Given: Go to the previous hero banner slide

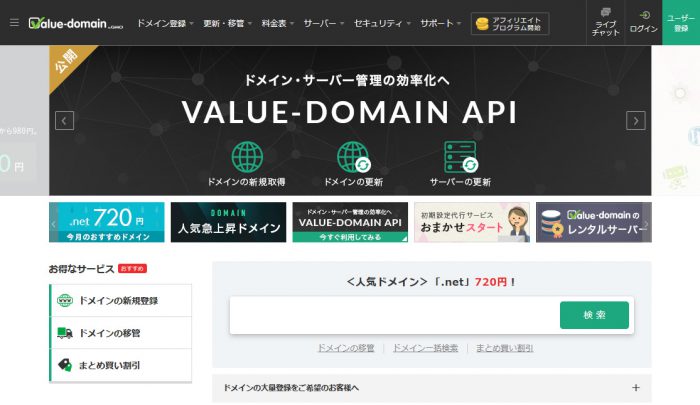Looking at the screenshot, I should coord(64,121).
